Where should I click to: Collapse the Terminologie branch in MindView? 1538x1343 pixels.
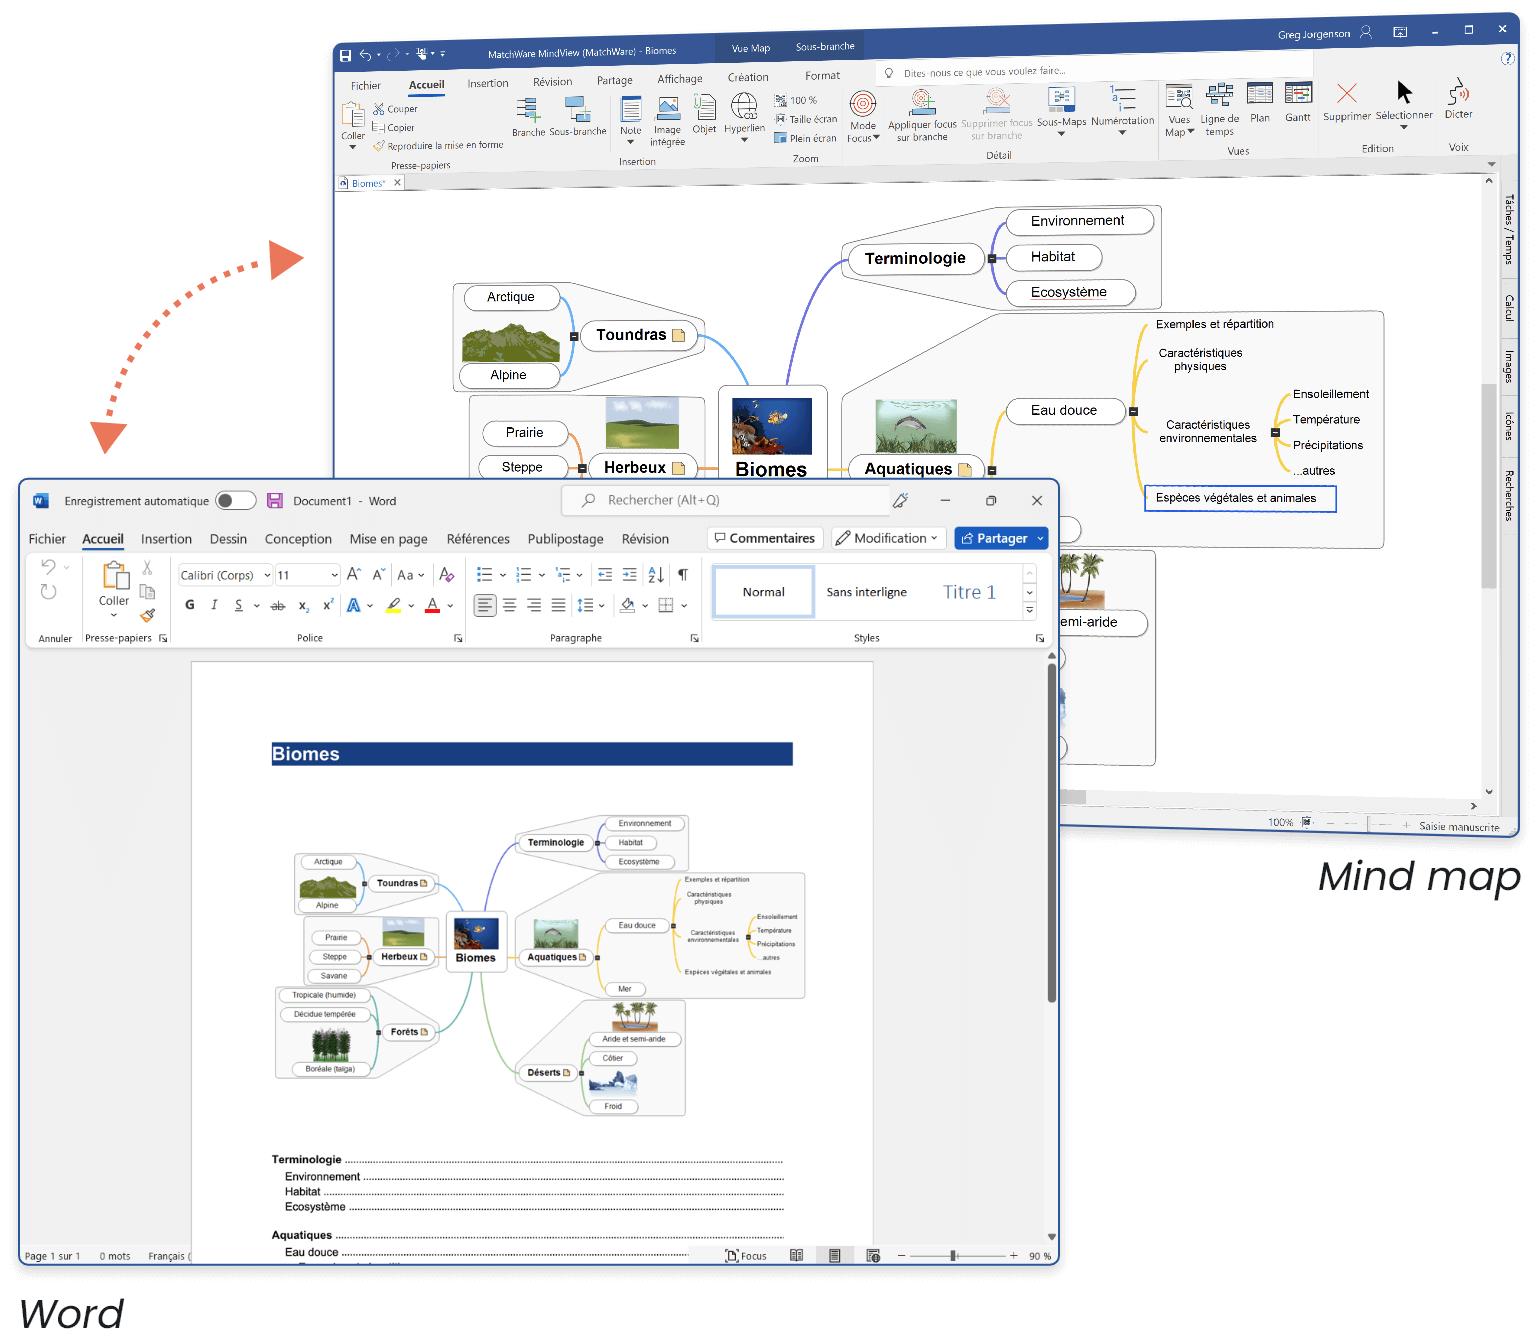point(991,259)
